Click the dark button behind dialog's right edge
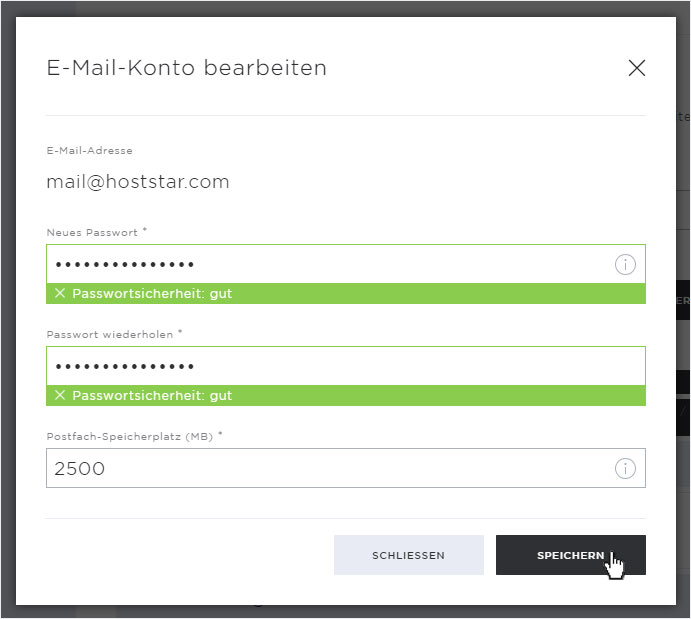The image size is (691, 619). (683, 300)
